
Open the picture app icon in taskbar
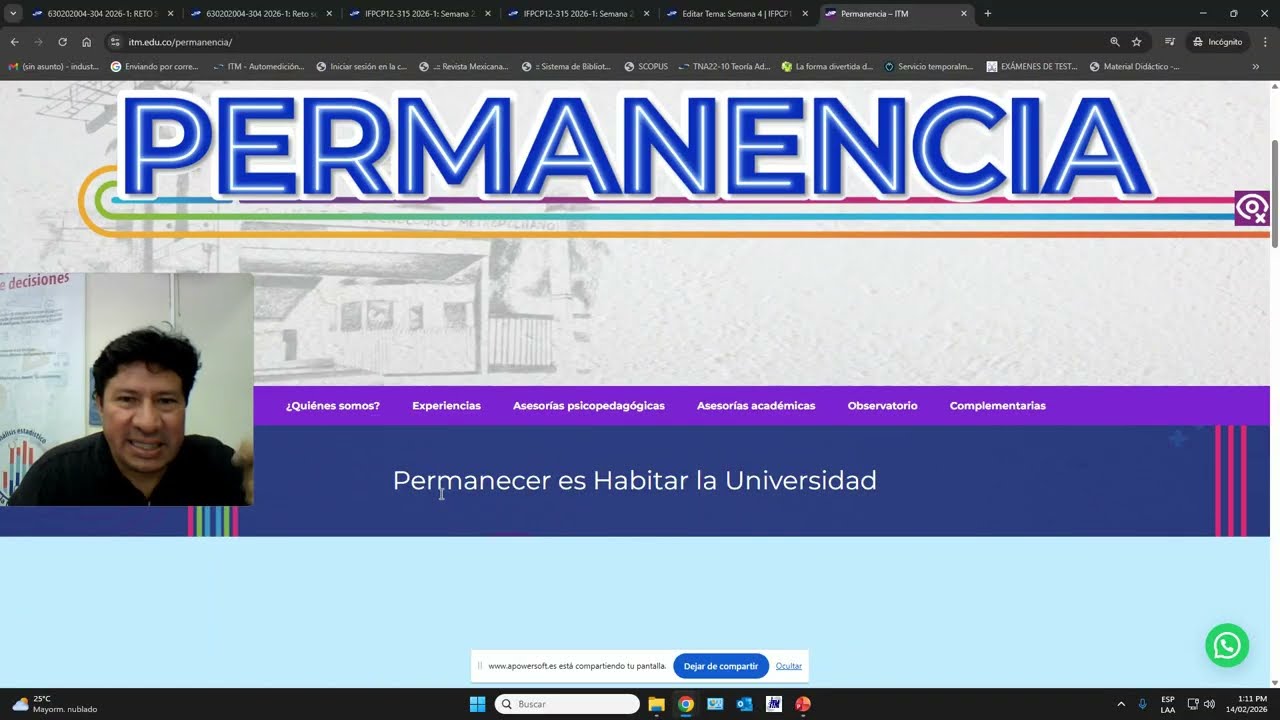click(x=715, y=704)
